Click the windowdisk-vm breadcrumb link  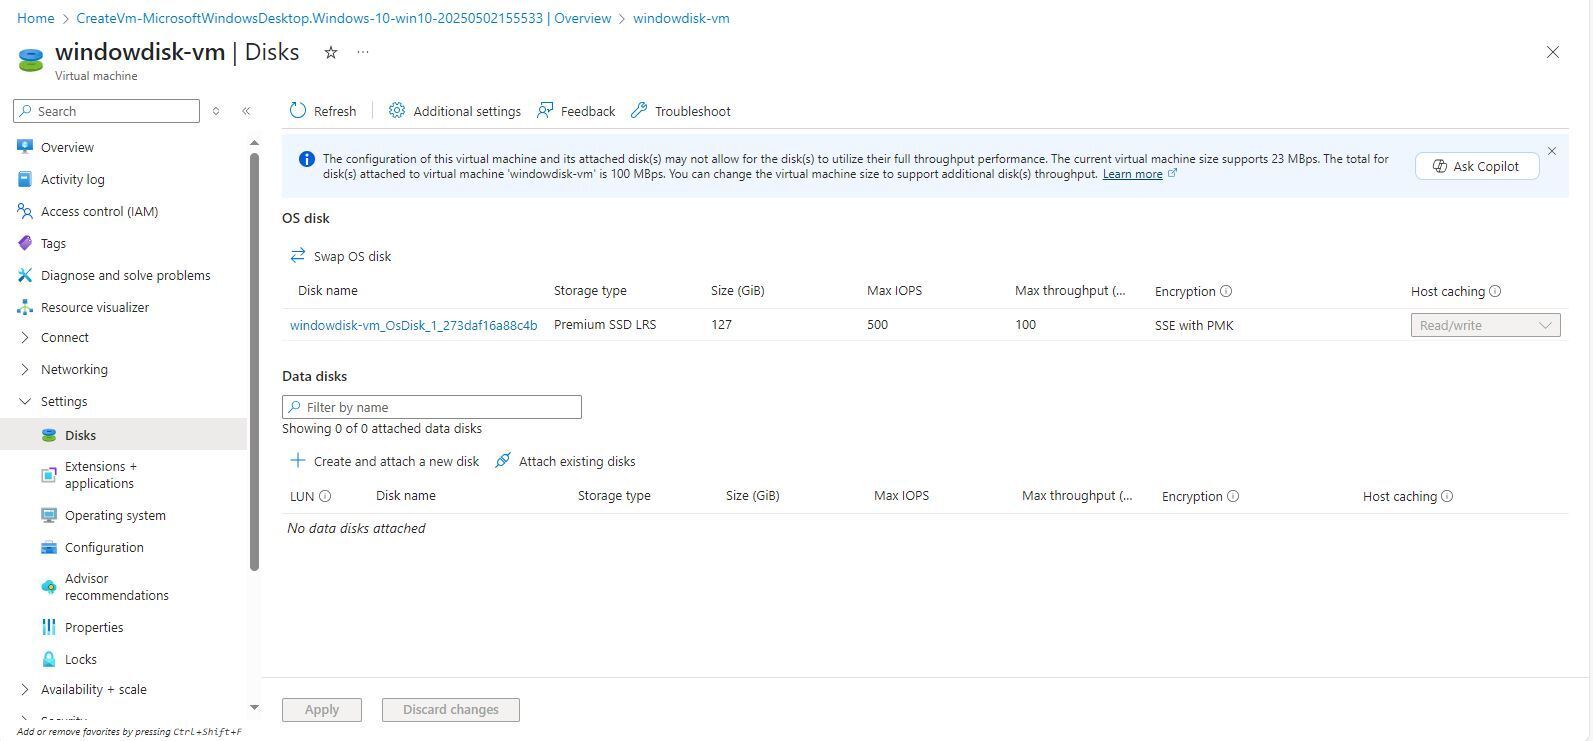point(681,18)
